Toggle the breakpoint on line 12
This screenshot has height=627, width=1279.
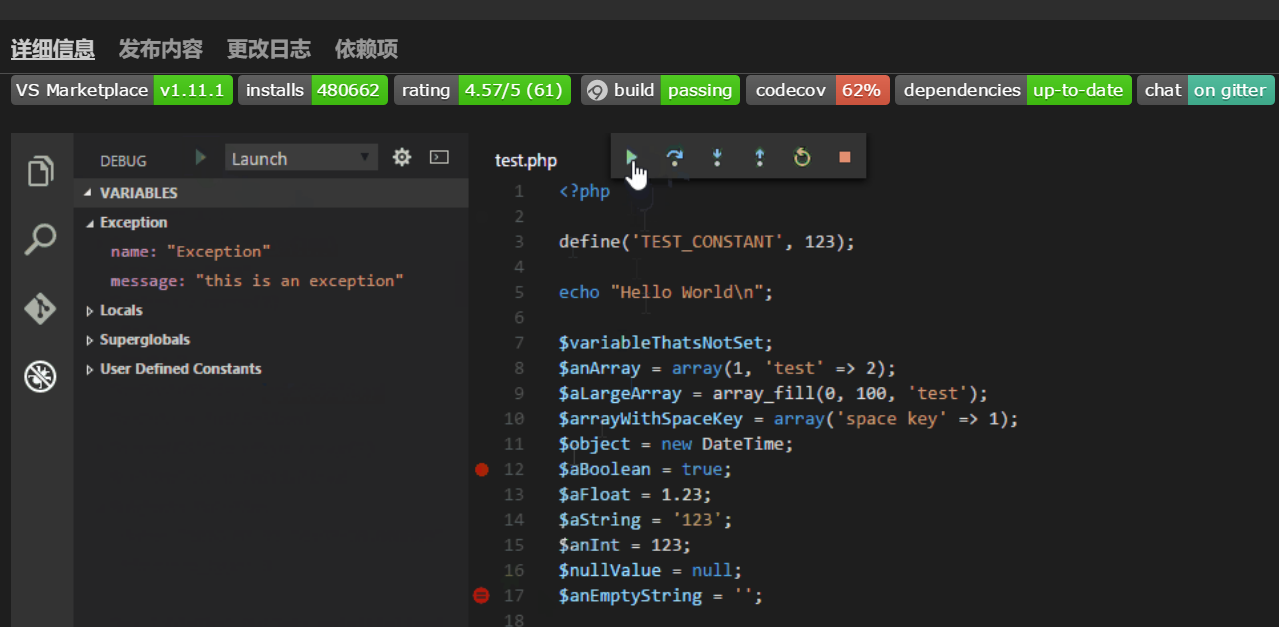(x=482, y=469)
